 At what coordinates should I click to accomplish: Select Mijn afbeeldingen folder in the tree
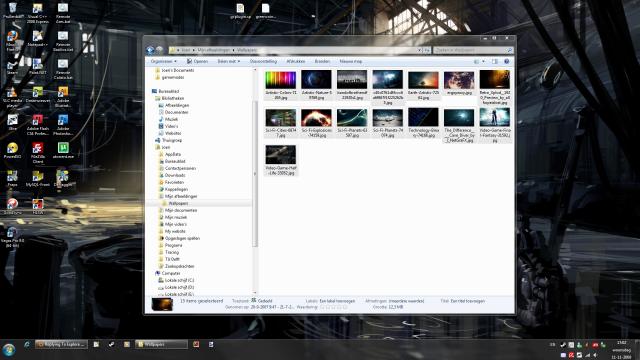point(178,196)
